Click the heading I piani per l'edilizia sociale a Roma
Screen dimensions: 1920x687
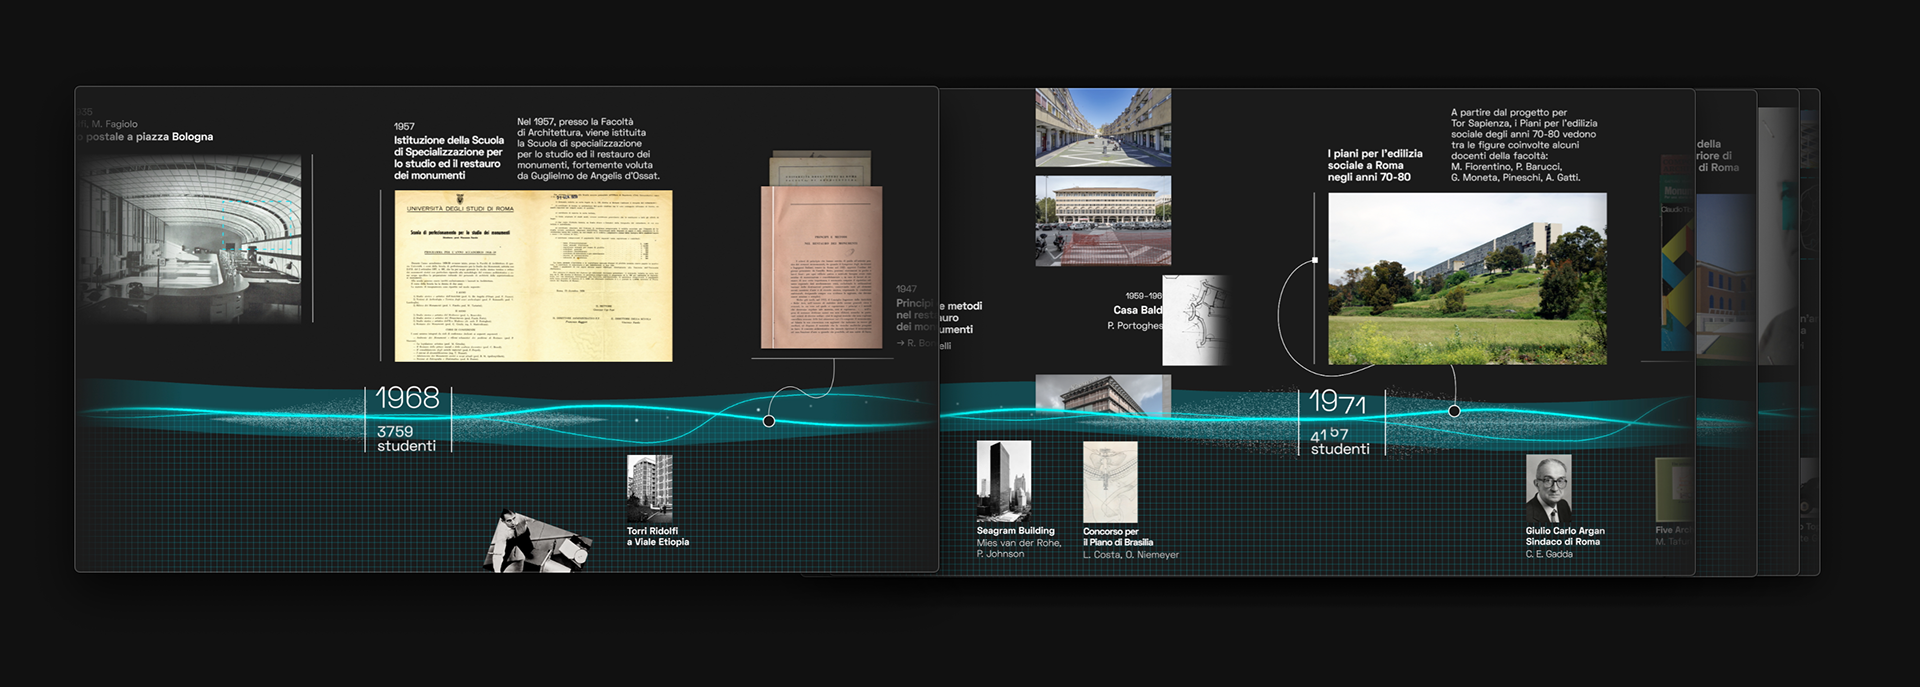point(1375,165)
